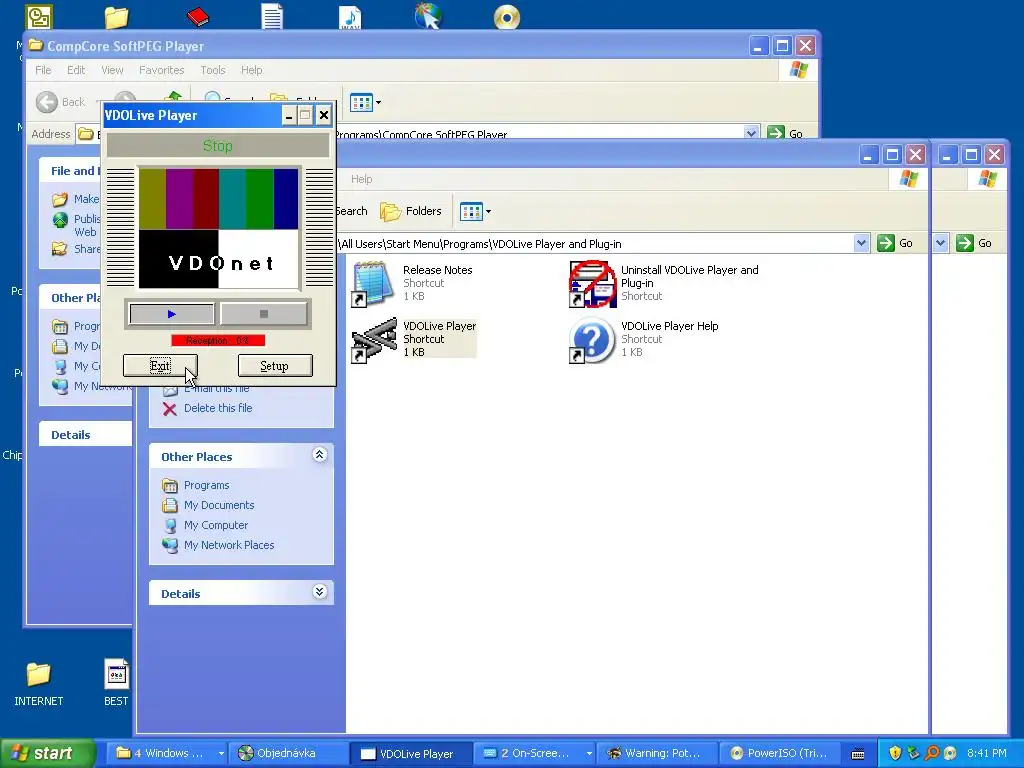This screenshot has height=768, width=1024.
Task: Open File menu in CompCore SoftPEG window
Action: (43, 70)
